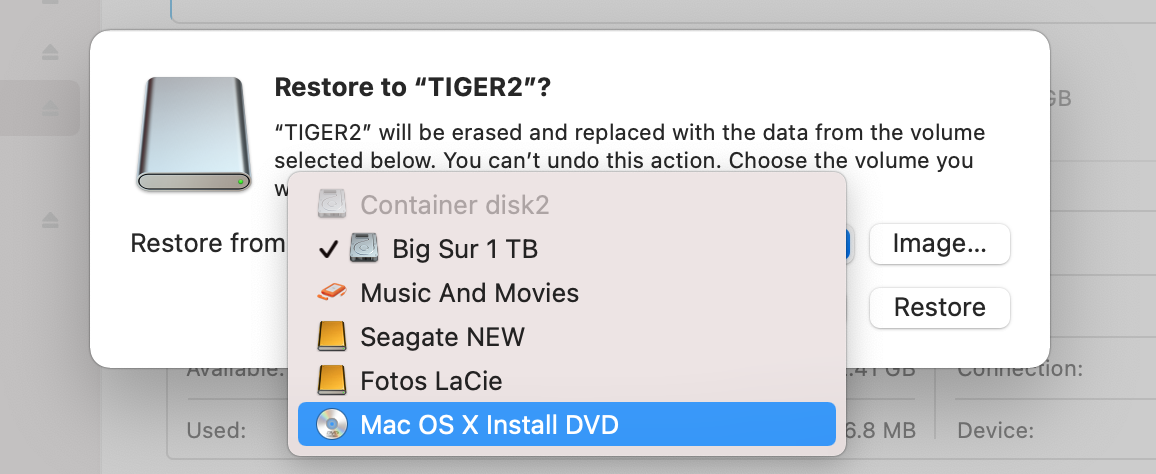The width and height of the screenshot is (1156, 474).
Task: Click the Restore button
Action: (939, 307)
